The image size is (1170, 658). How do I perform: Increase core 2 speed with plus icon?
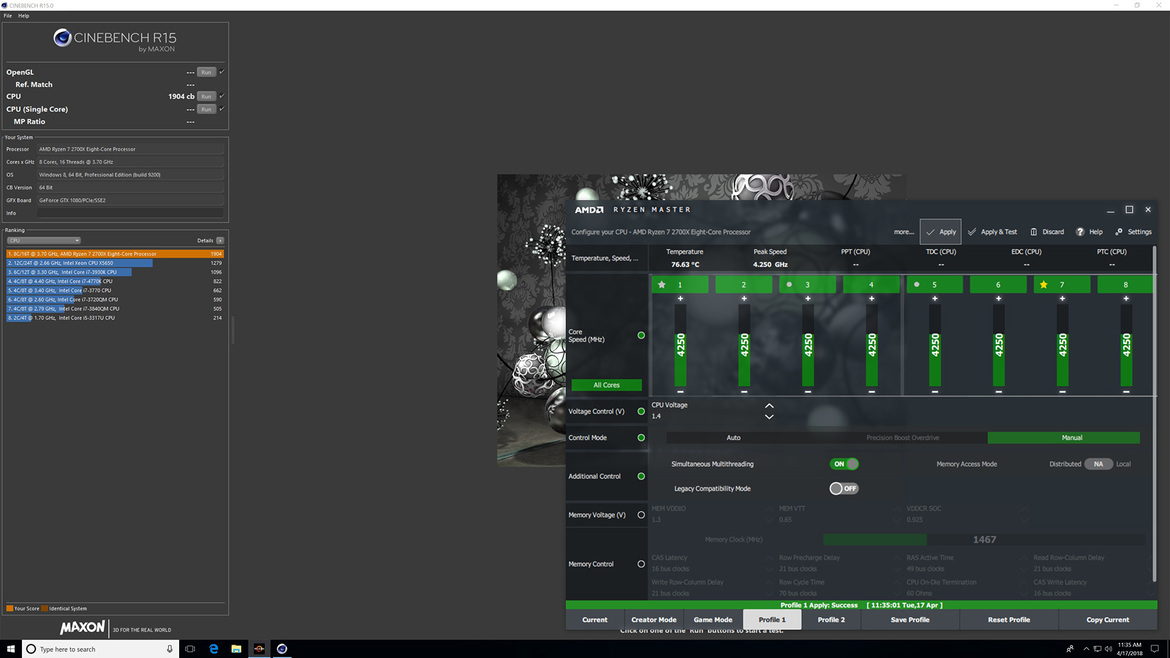click(x=744, y=298)
